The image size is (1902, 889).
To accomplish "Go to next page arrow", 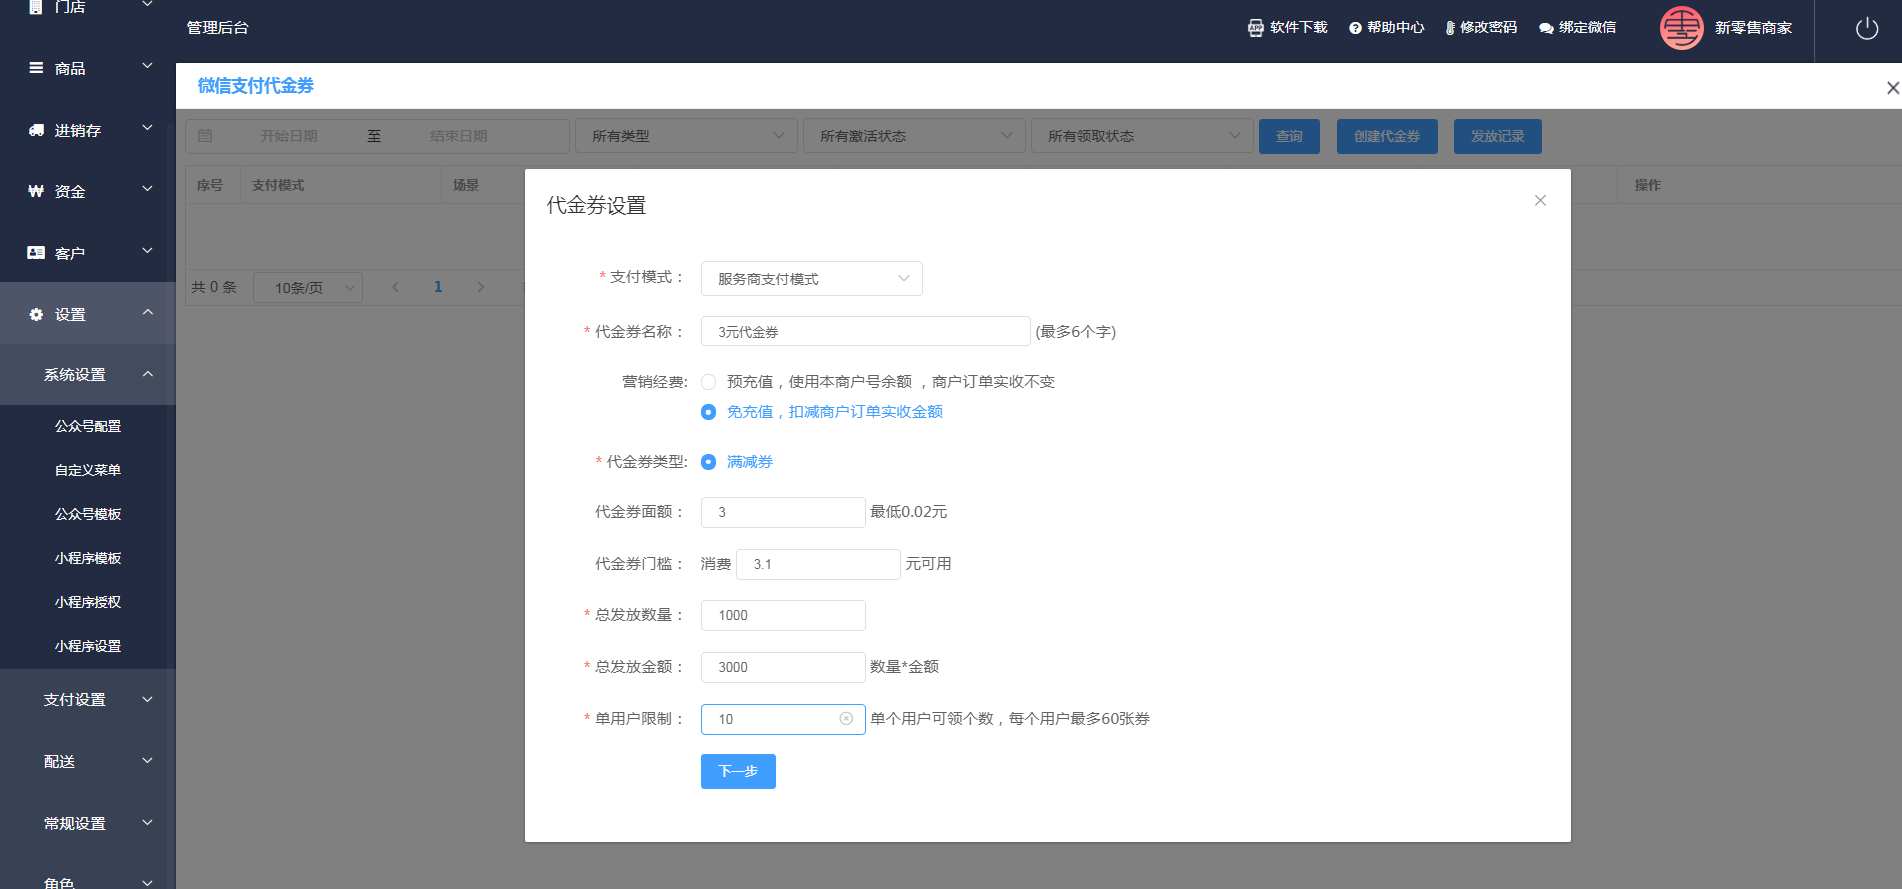I will point(480,287).
